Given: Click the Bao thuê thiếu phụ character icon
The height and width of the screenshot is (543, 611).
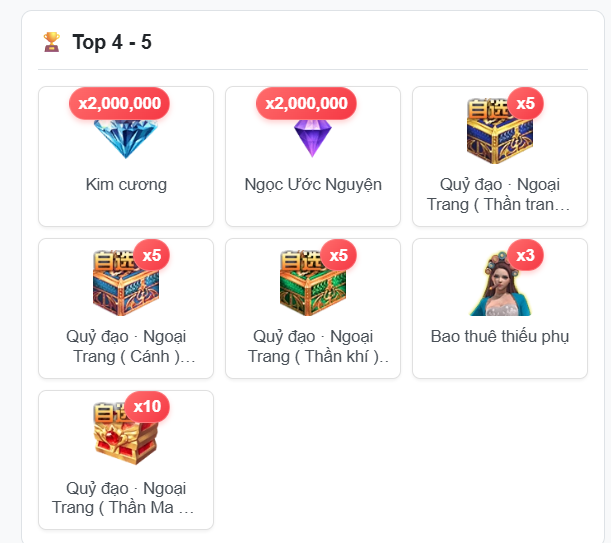Looking at the screenshot, I should 500,284.
